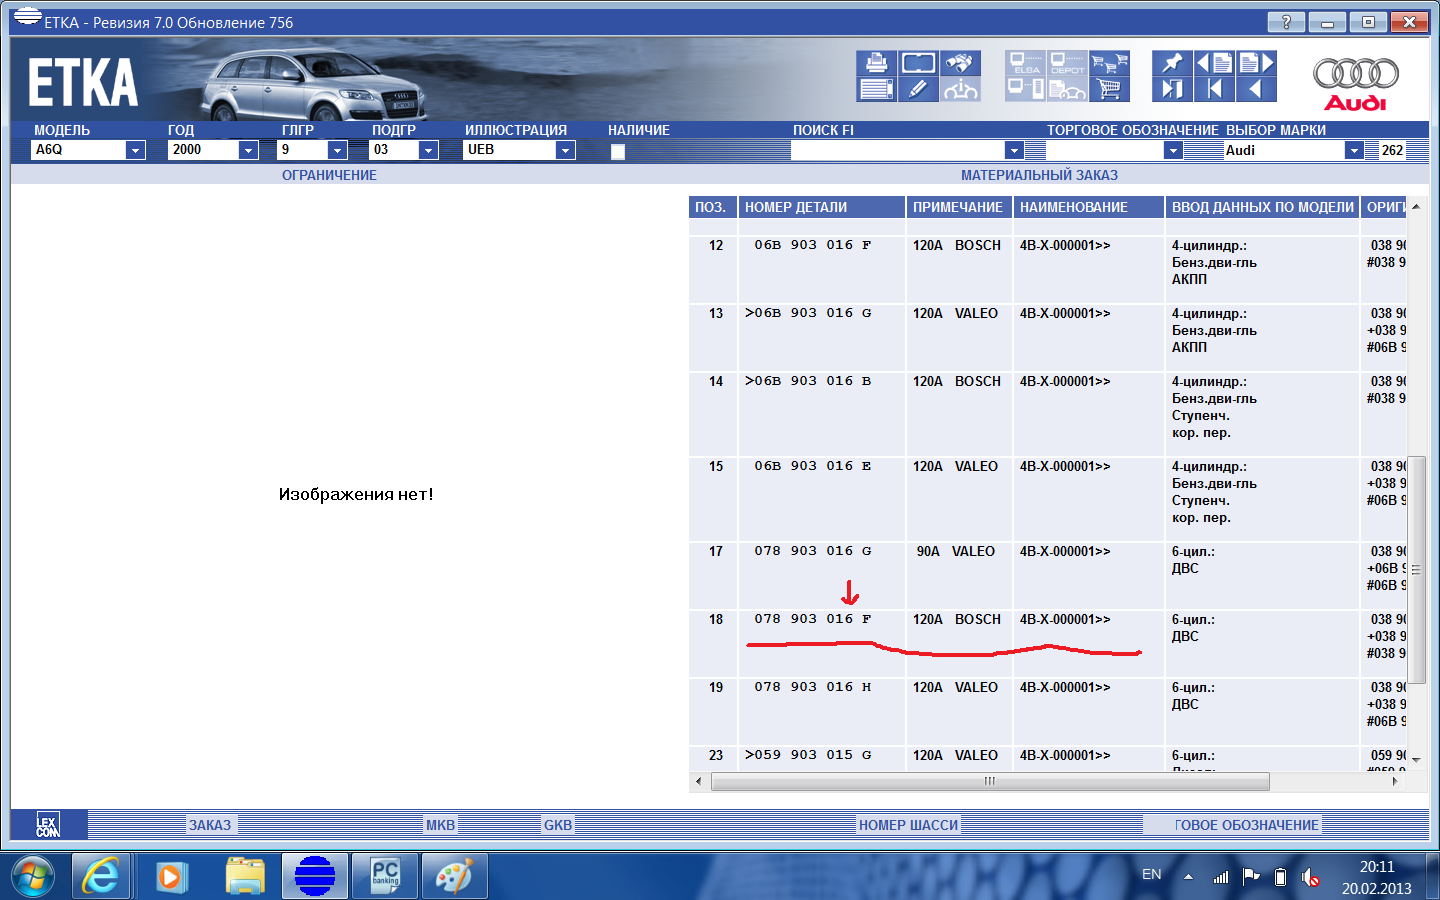The height and width of the screenshot is (900, 1440).
Task: Open search with the binoculars icon
Action: pyautogui.click(x=960, y=63)
